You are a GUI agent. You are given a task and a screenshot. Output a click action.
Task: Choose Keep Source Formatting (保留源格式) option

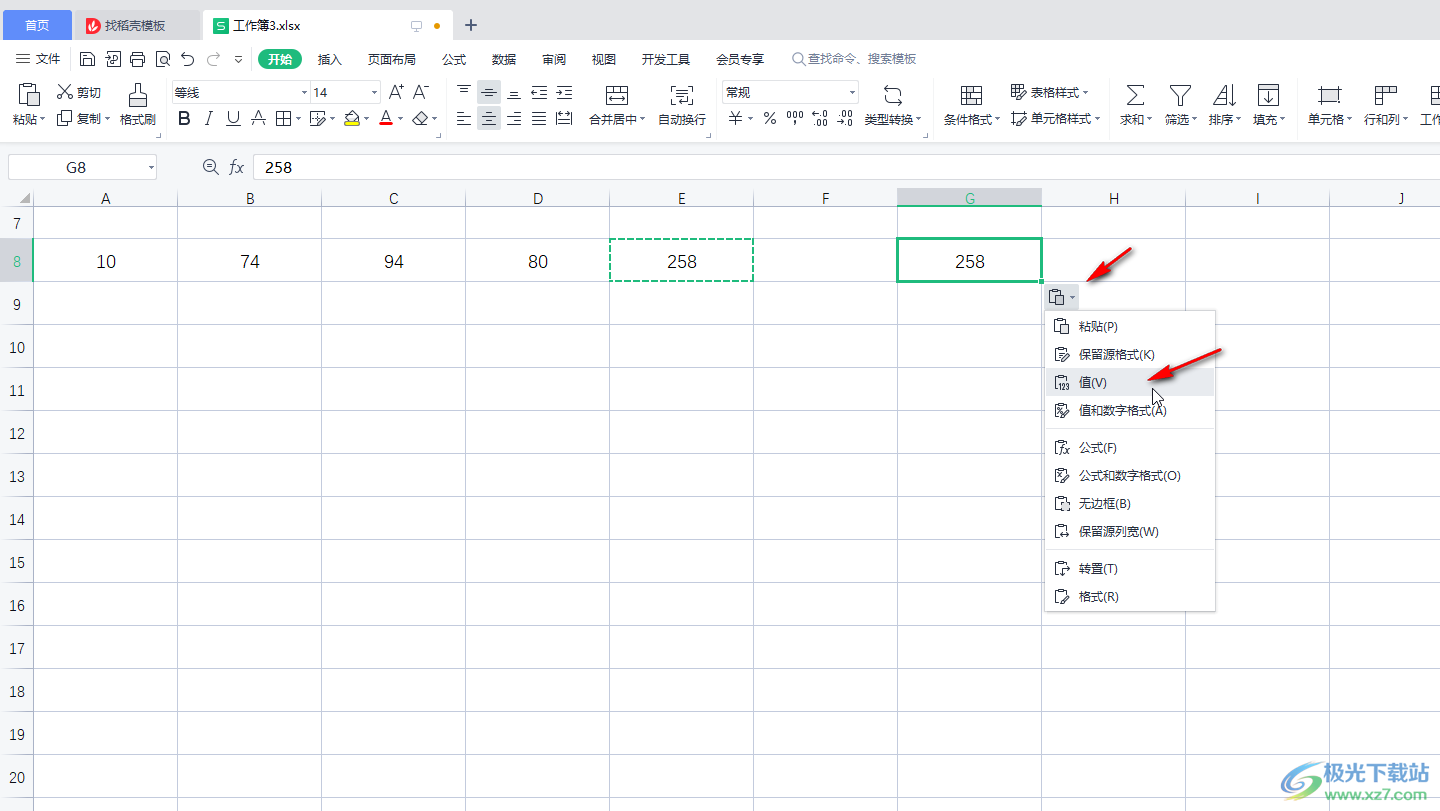click(x=1130, y=354)
